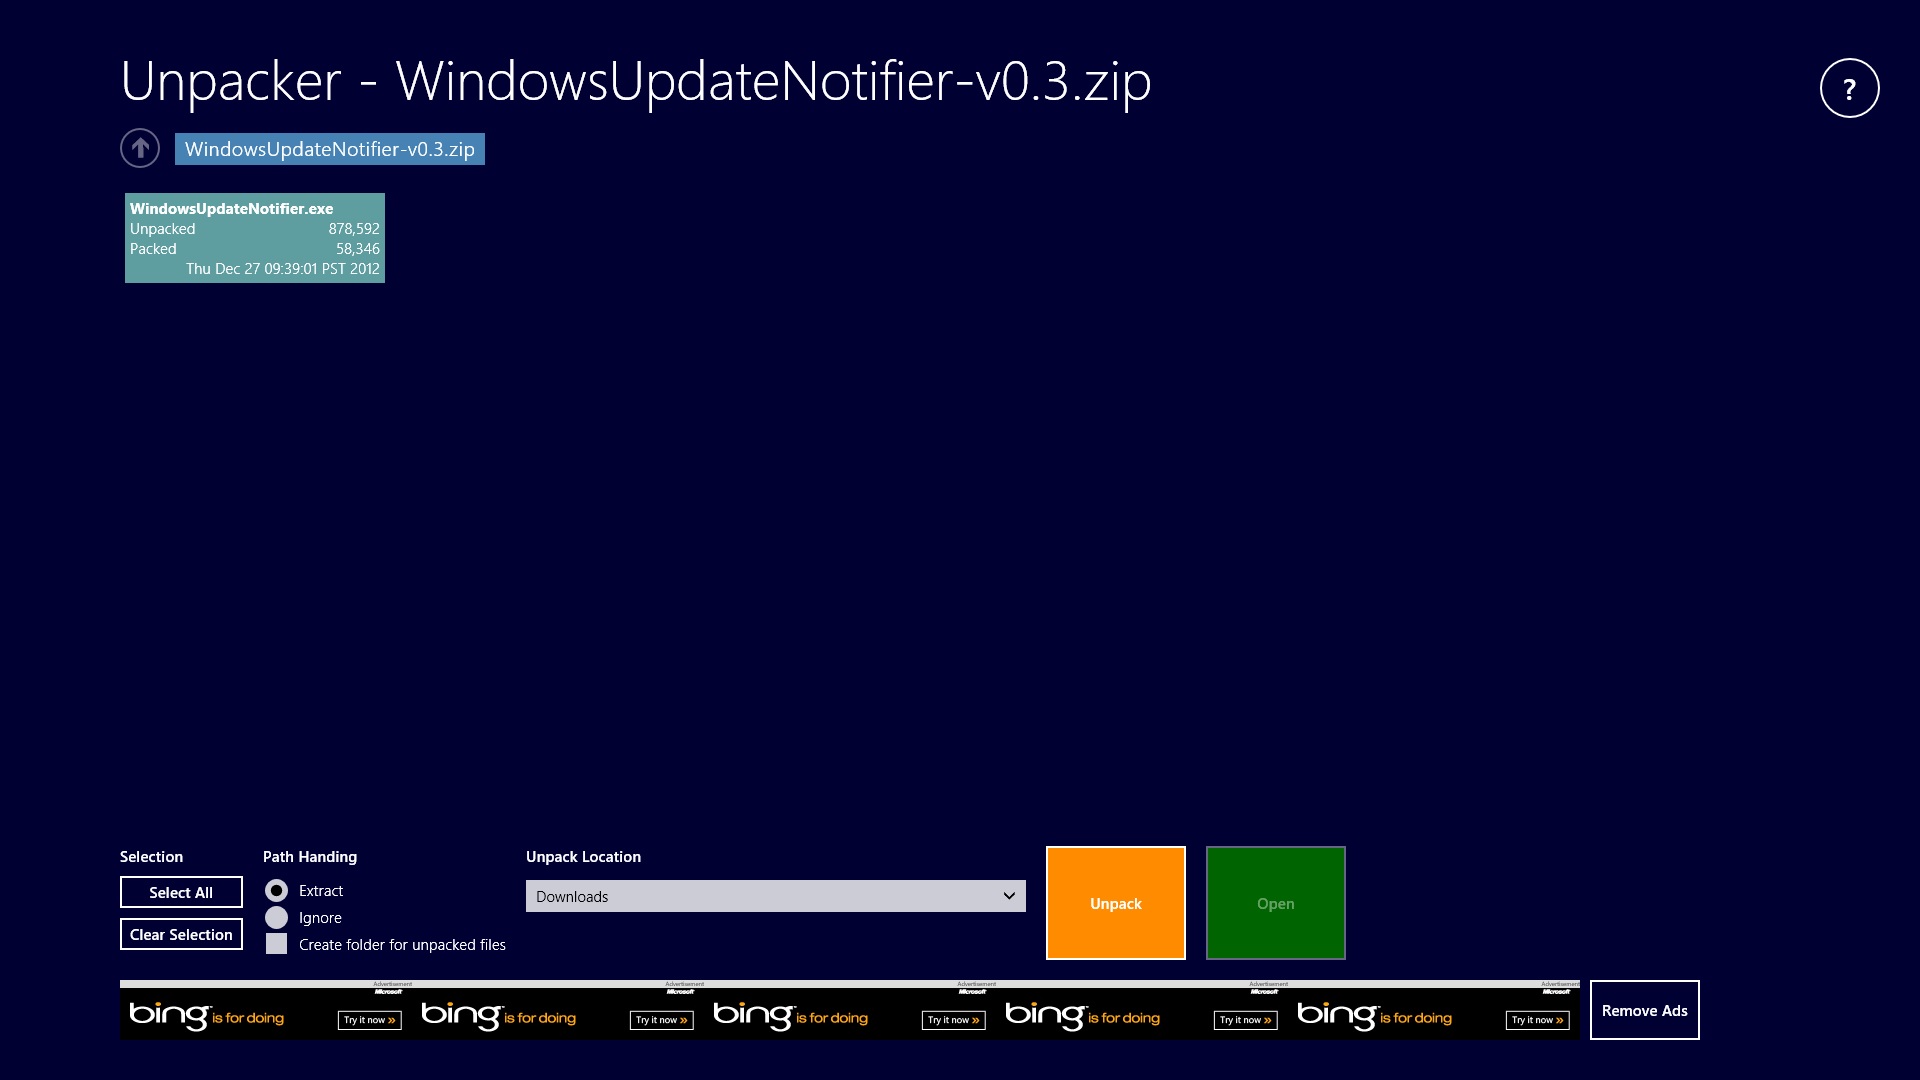Open help via the question mark icon

pos(1849,88)
